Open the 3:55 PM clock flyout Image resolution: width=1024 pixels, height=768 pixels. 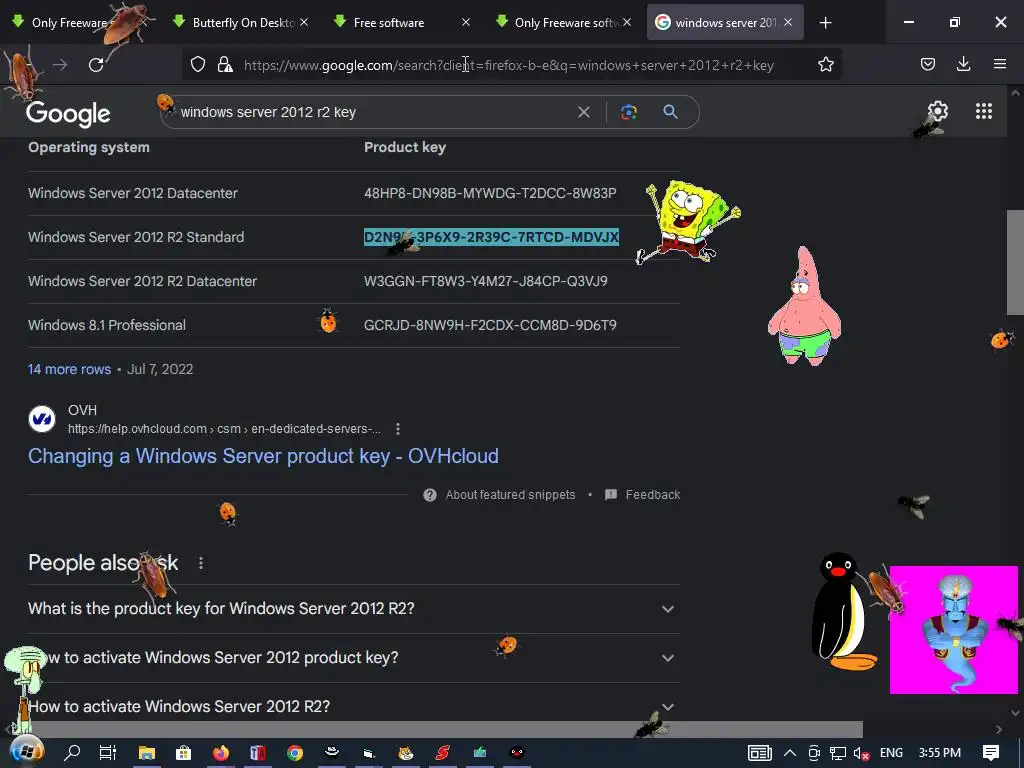(x=940, y=752)
